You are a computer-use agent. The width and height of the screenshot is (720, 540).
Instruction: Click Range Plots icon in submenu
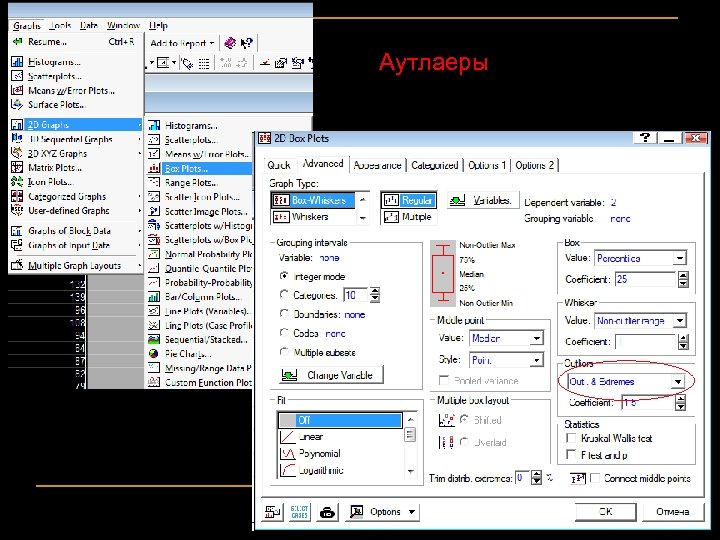click(154, 183)
